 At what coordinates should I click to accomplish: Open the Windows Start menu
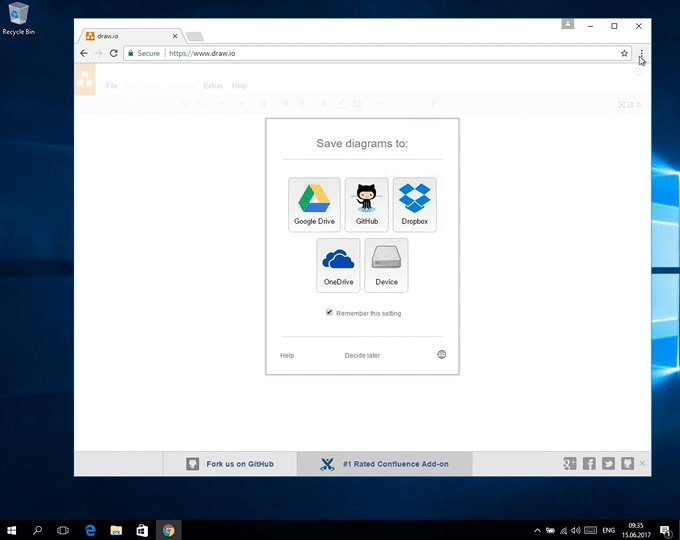coord(12,530)
